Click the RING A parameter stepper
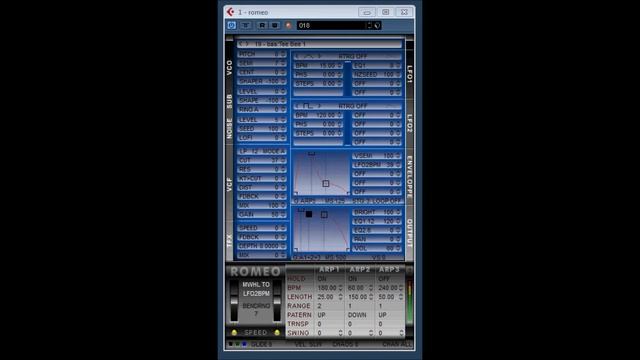The width and height of the screenshot is (640, 360). (282, 109)
